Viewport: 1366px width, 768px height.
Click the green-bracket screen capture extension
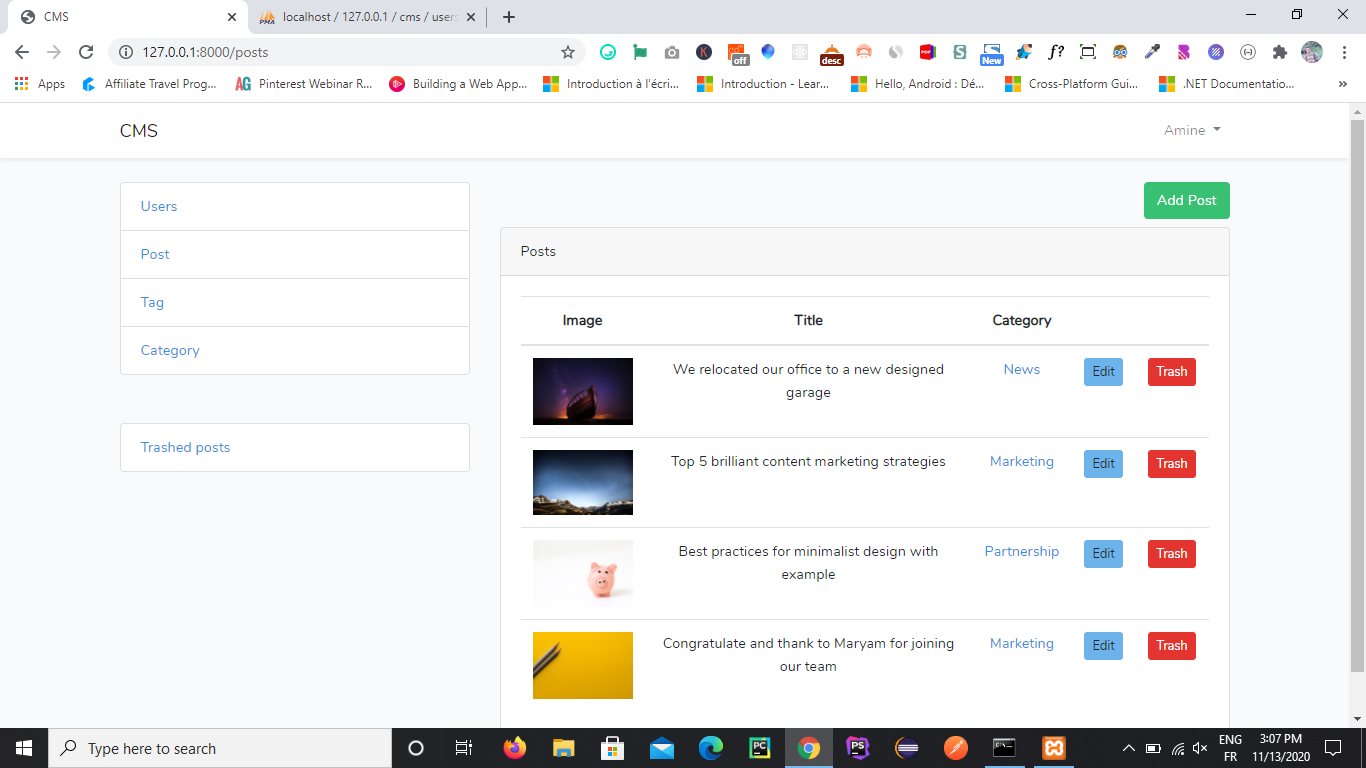1088,52
